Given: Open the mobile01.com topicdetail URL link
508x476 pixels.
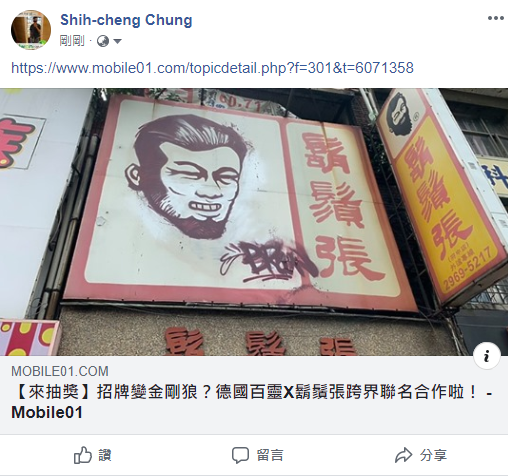Looking at the screenshot, I should coord(212,68).
